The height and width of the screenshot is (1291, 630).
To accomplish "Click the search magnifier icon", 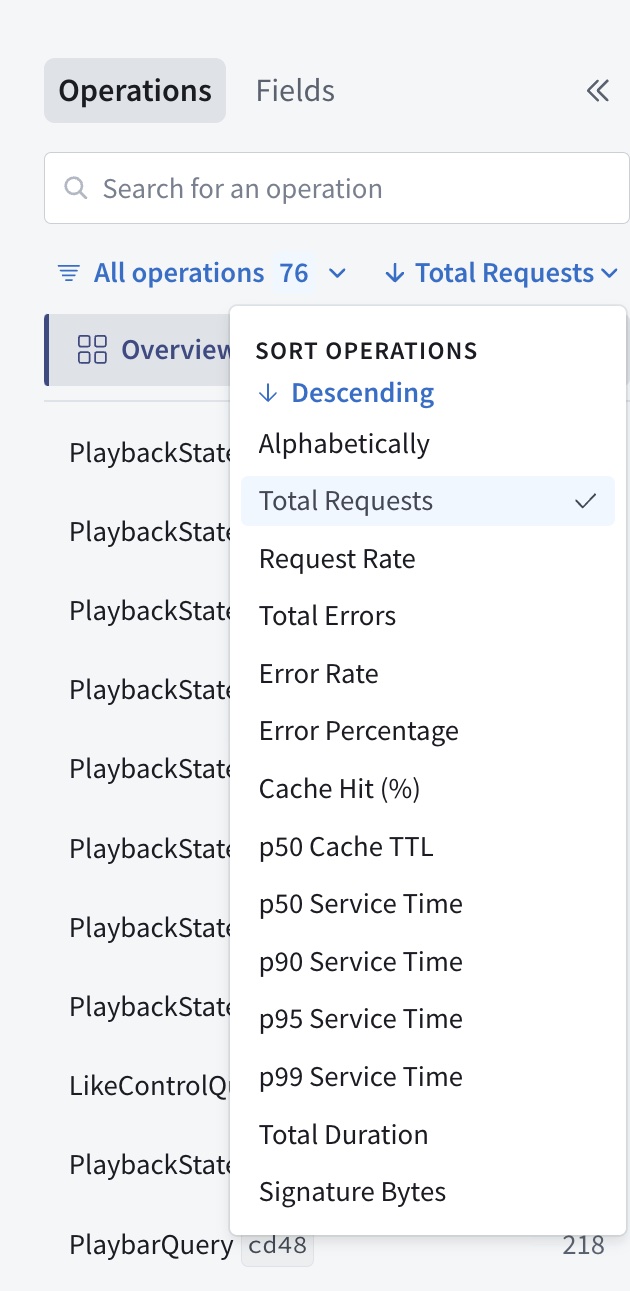I will 75,188.
